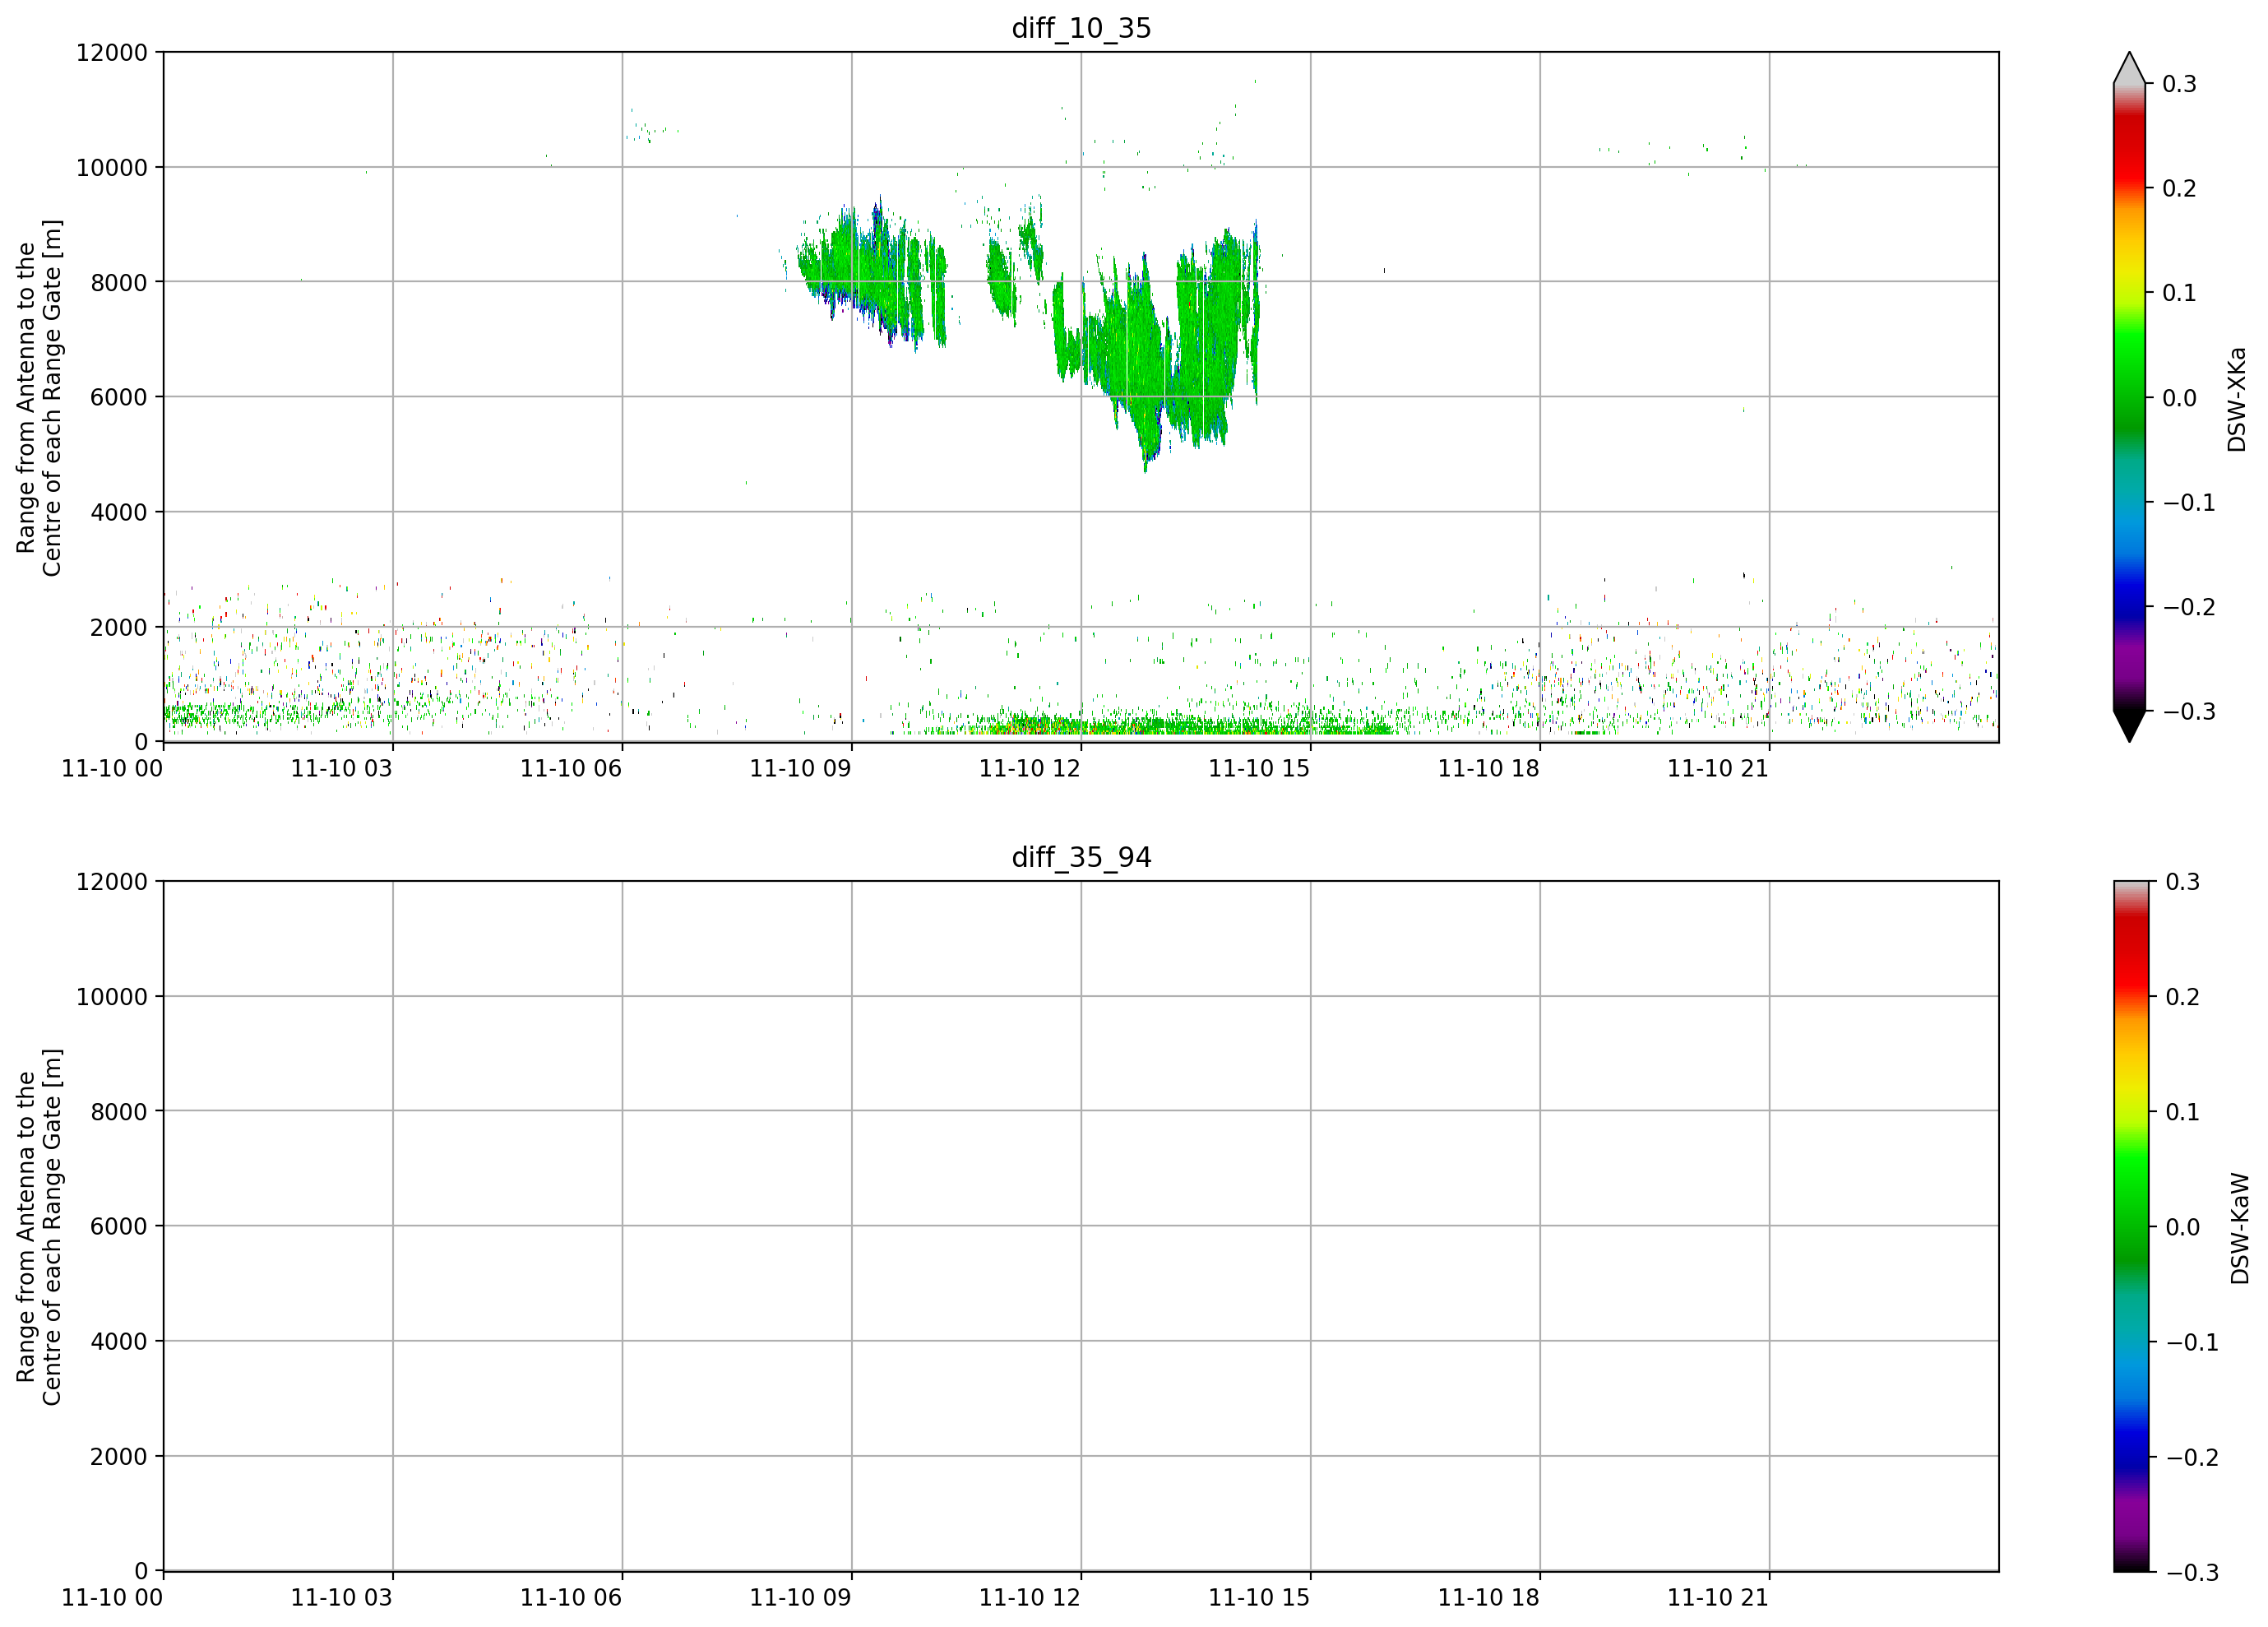Click the −0.1 tick on DSW-XKa colorbar
Viewport: 2268px width, 1627px height.
2189,502
